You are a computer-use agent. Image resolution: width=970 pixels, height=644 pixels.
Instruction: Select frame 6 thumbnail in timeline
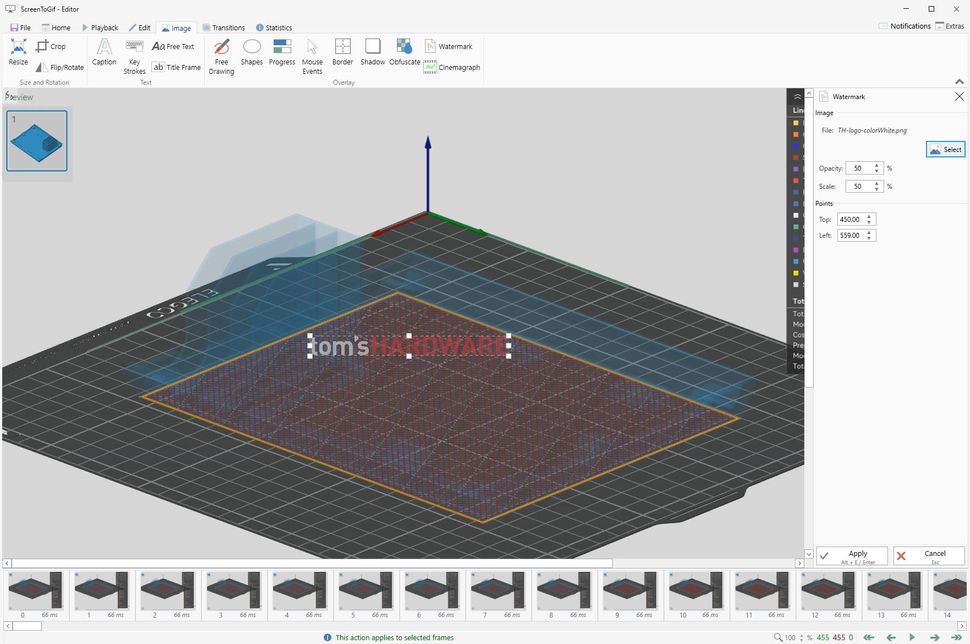[x=433, y=591]
